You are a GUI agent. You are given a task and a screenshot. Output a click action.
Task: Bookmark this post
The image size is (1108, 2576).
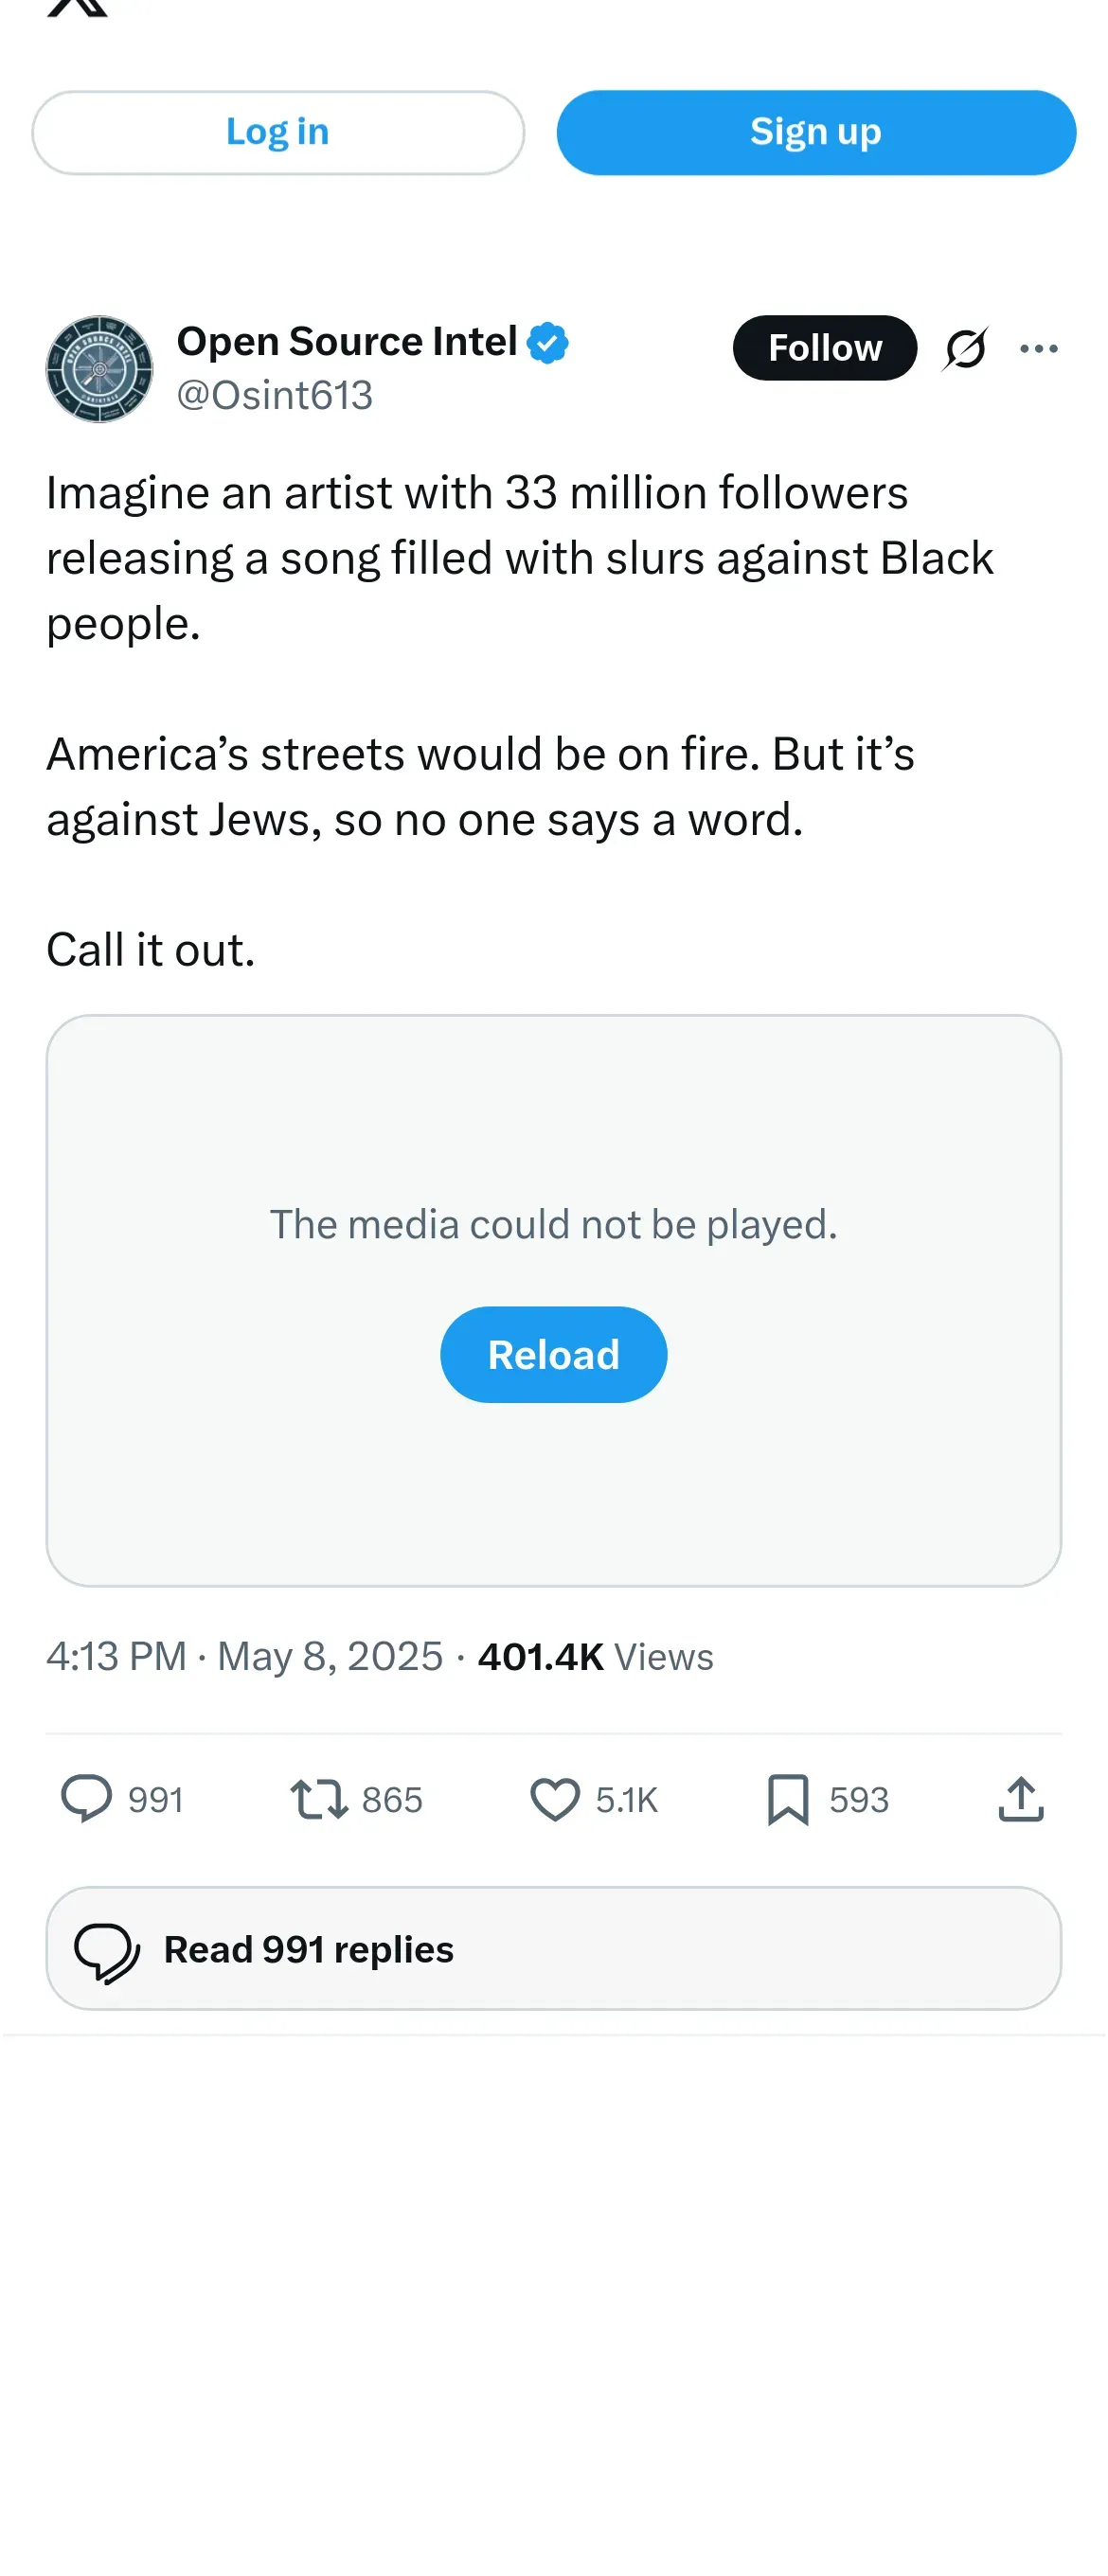pos(787,1799)
